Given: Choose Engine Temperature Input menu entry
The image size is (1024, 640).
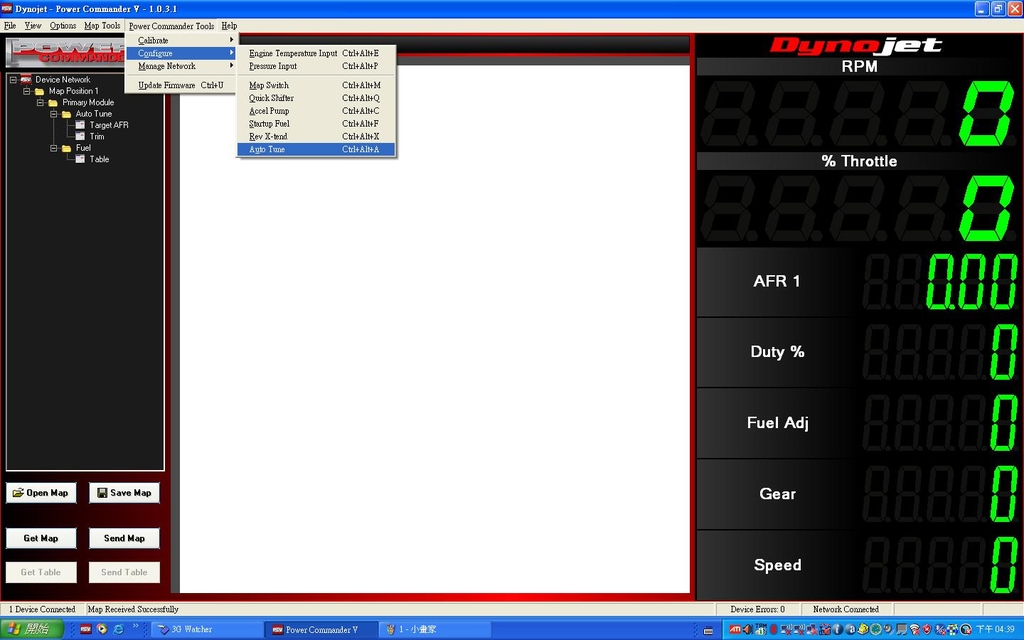Looking at the screenshot, I should click(x=316, y=54).
